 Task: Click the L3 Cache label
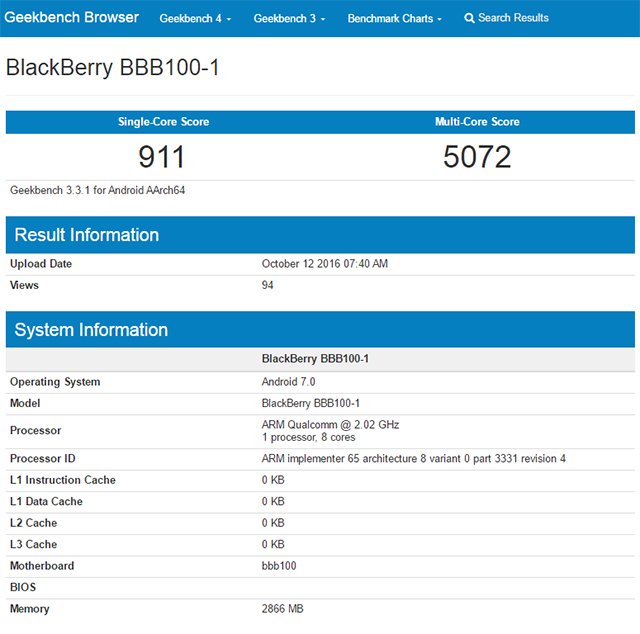point(33,545)
